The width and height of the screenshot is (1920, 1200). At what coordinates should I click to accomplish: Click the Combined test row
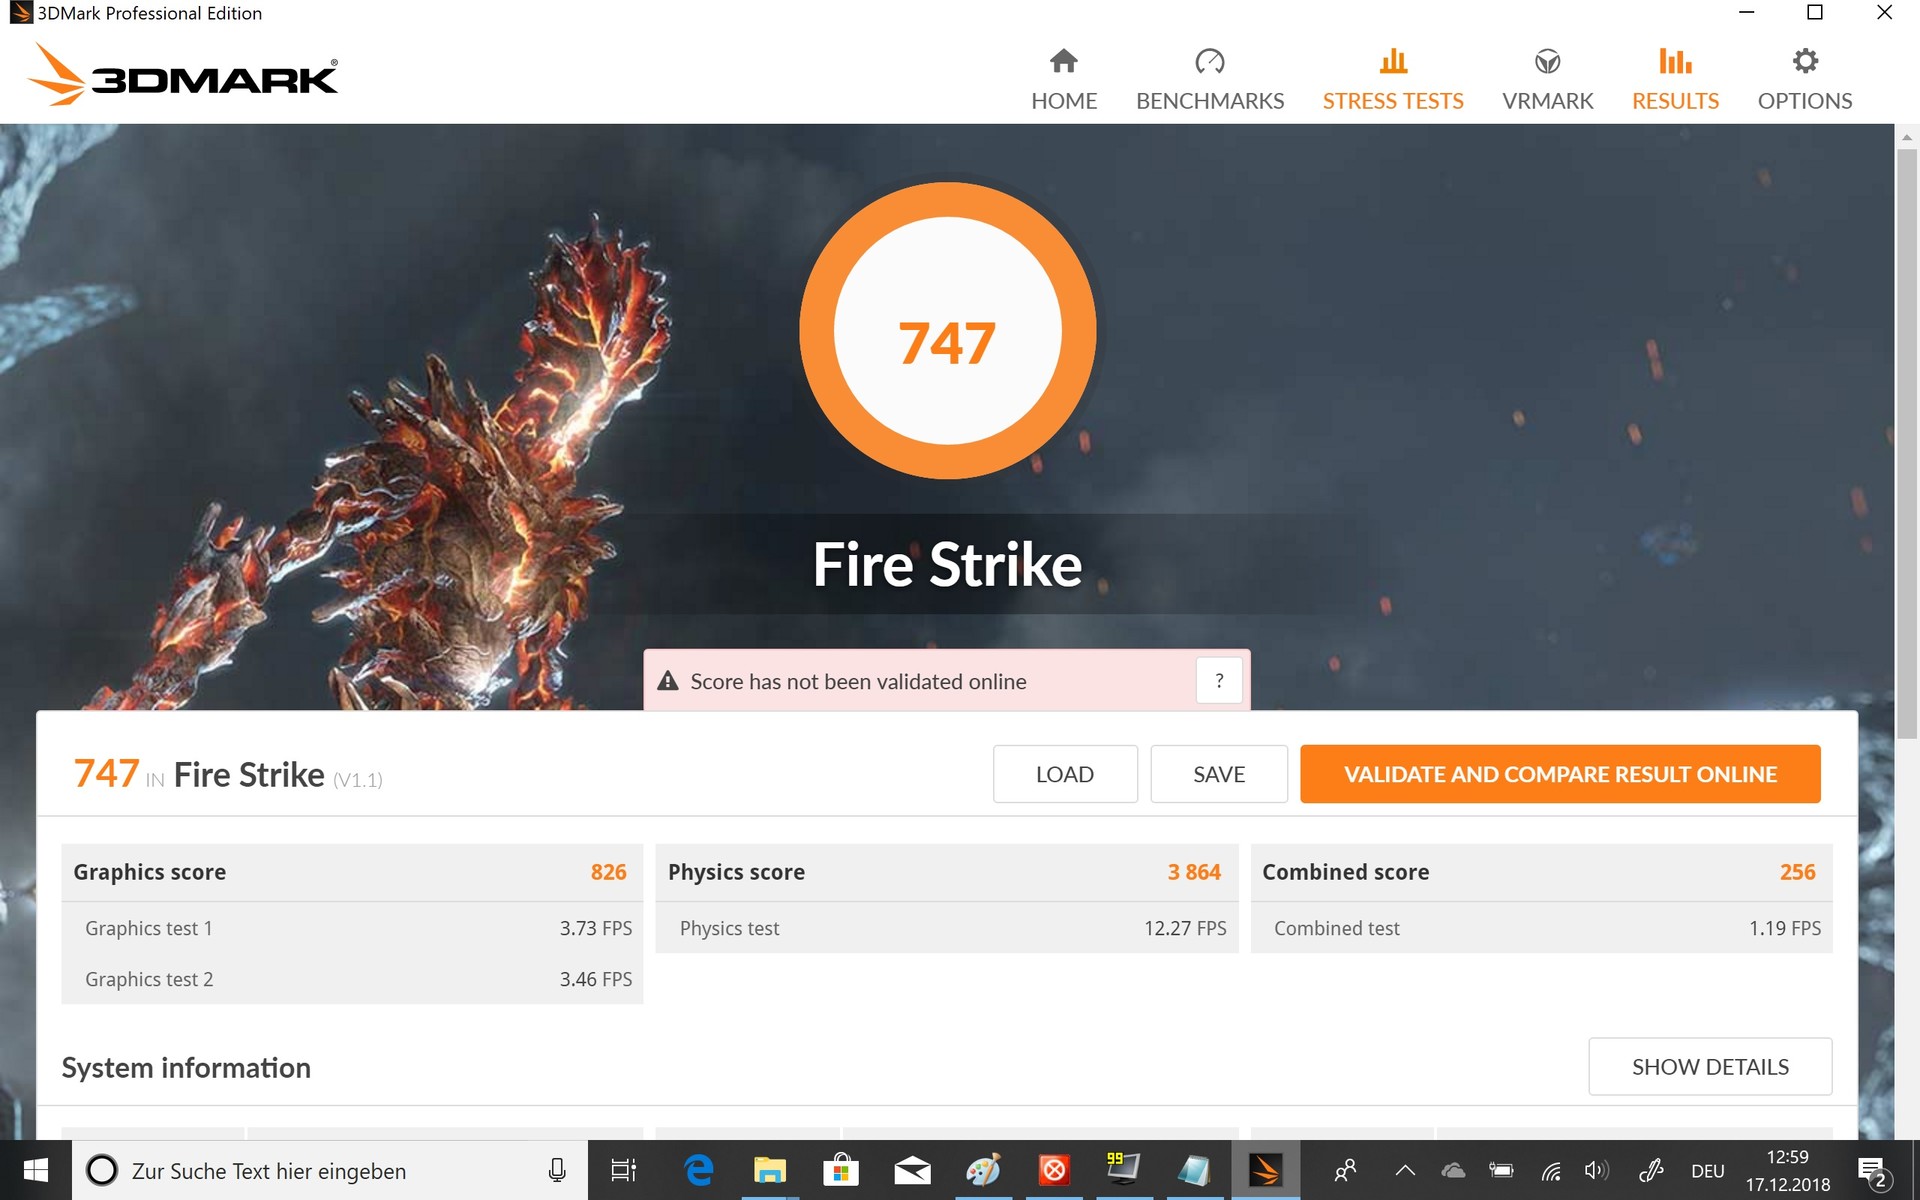pyautogui.click(x=1541, y=928)
